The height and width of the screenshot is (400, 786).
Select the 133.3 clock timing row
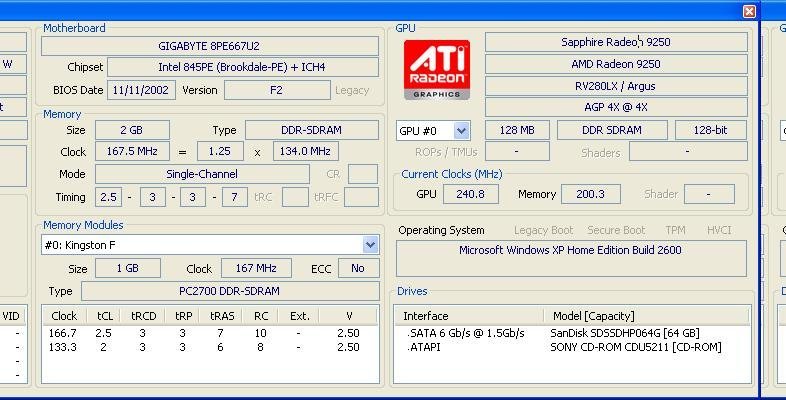(x=210, y=347)
